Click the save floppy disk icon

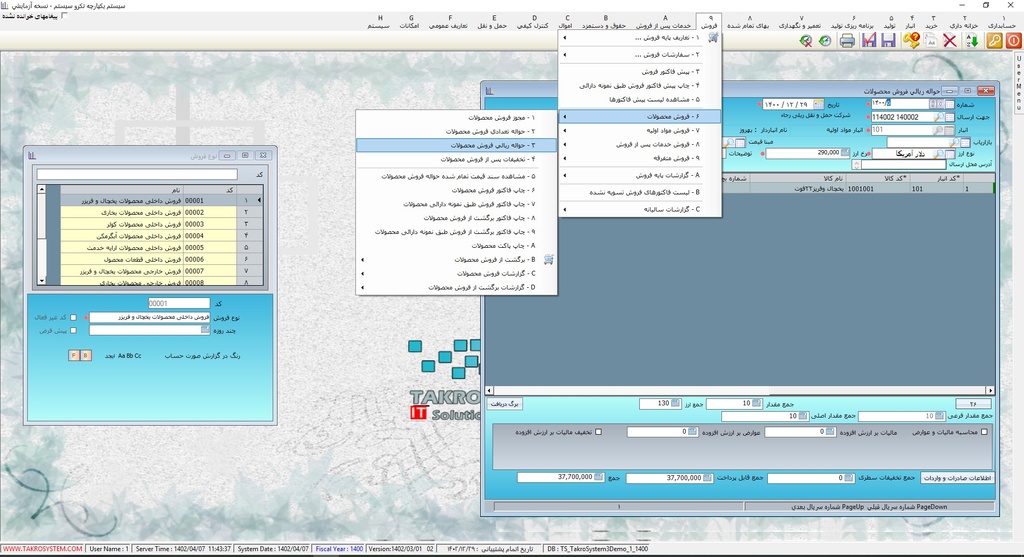pos(888,41)
